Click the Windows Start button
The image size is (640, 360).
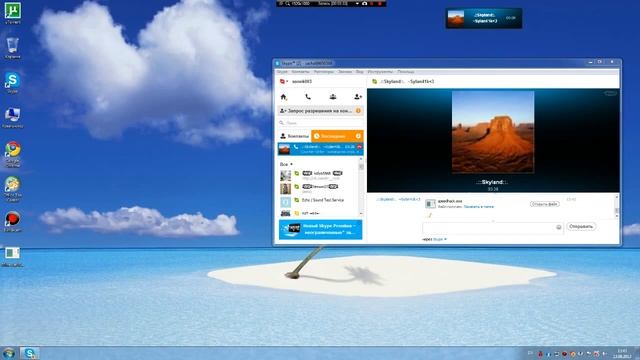coord(8,353)
